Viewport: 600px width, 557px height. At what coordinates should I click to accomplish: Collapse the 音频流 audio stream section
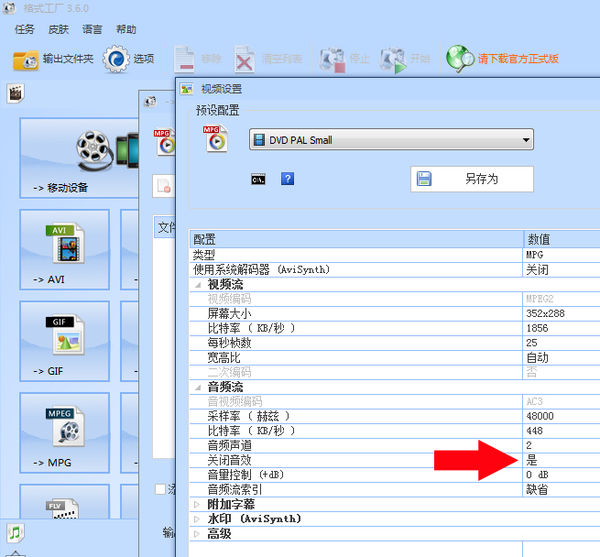coord(199,388)
